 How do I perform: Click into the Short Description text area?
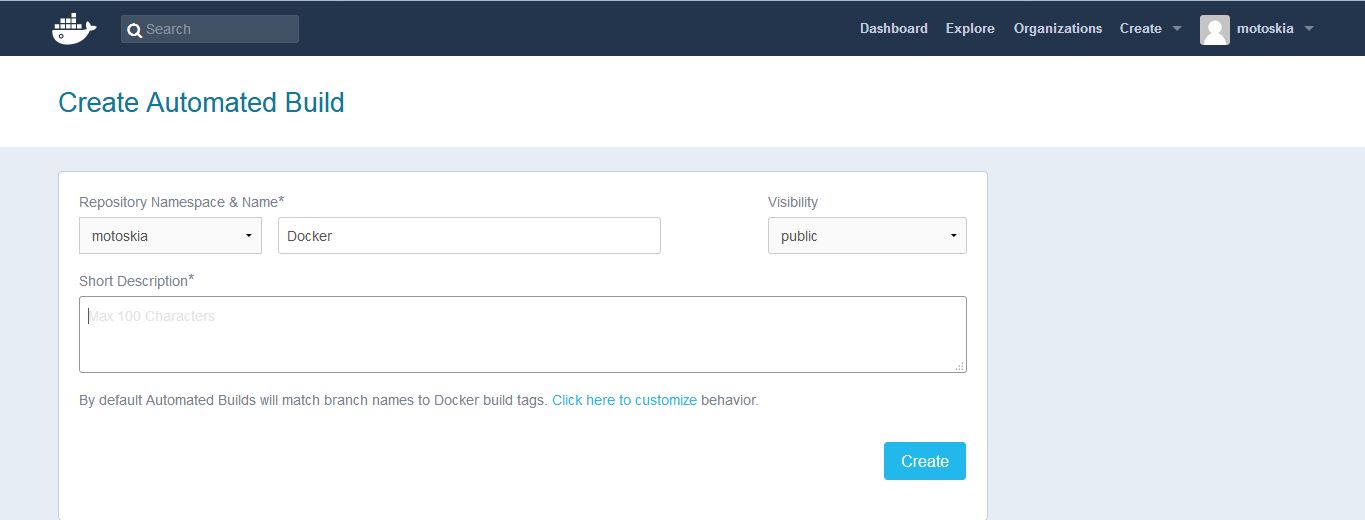pos(523,334)
